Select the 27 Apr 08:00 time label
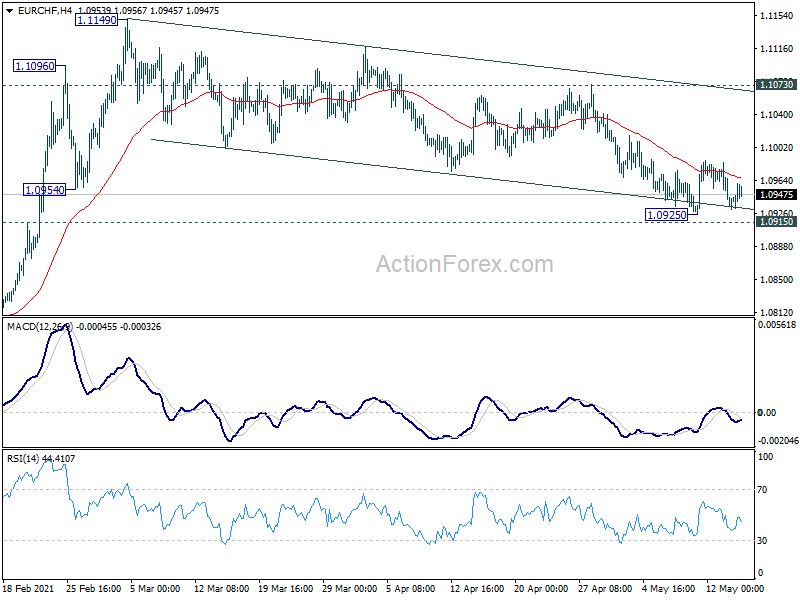The image size is (800, 600). pyautogui.click(x=605, y=589)
